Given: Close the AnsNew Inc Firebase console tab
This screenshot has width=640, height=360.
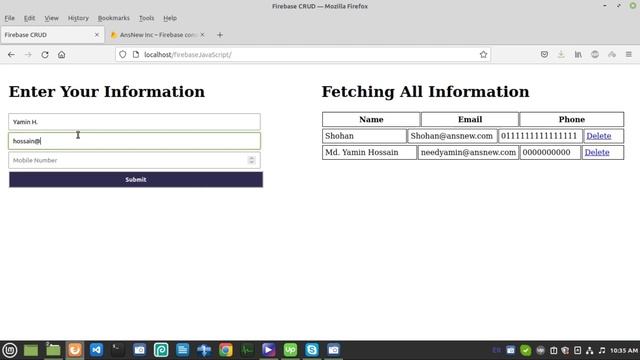Looking at the screenshot, I should coord(202,35).
